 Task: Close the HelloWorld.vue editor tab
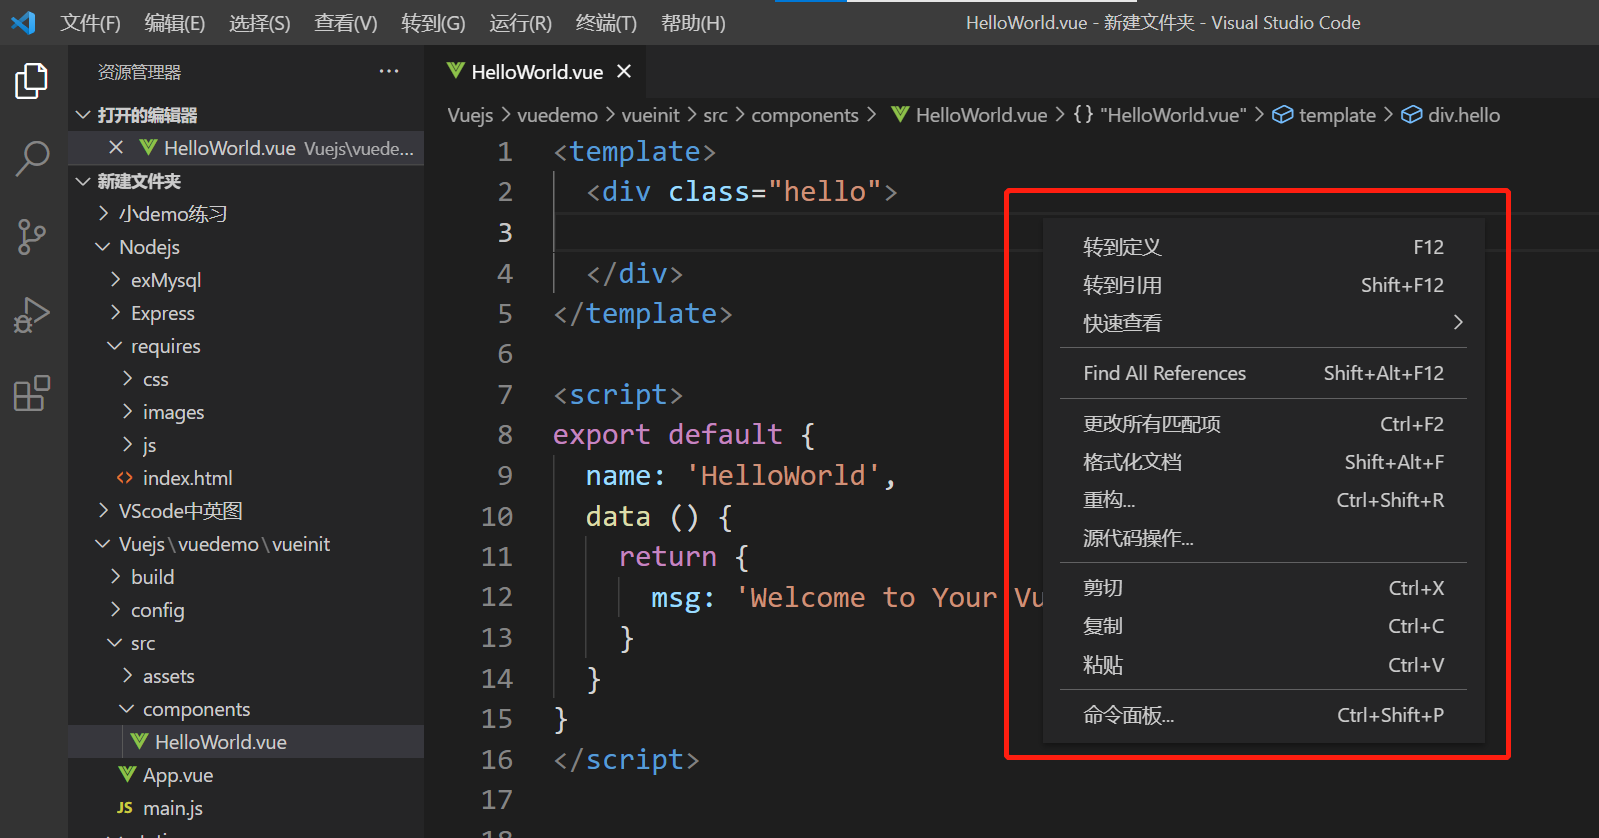[624, 71]
